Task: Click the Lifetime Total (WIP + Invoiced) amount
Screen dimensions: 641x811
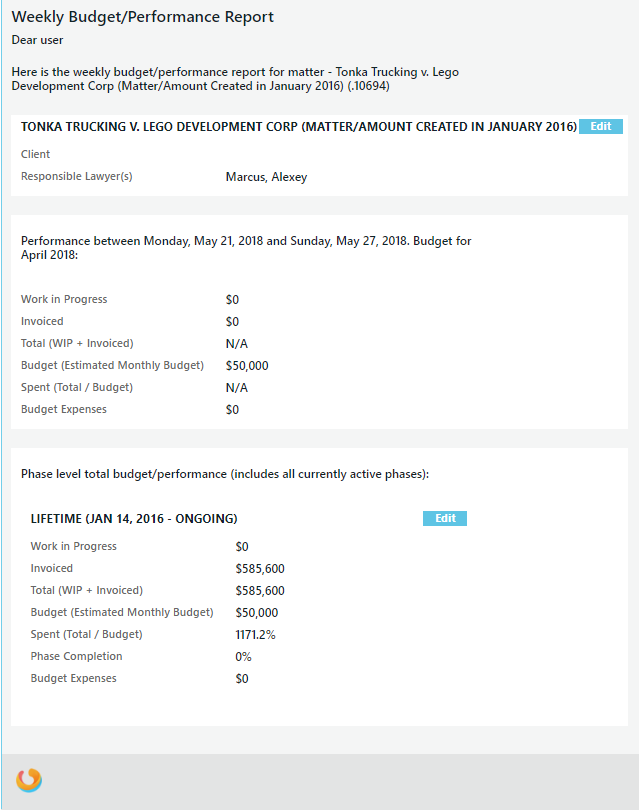Action: (x=260, y=591)
